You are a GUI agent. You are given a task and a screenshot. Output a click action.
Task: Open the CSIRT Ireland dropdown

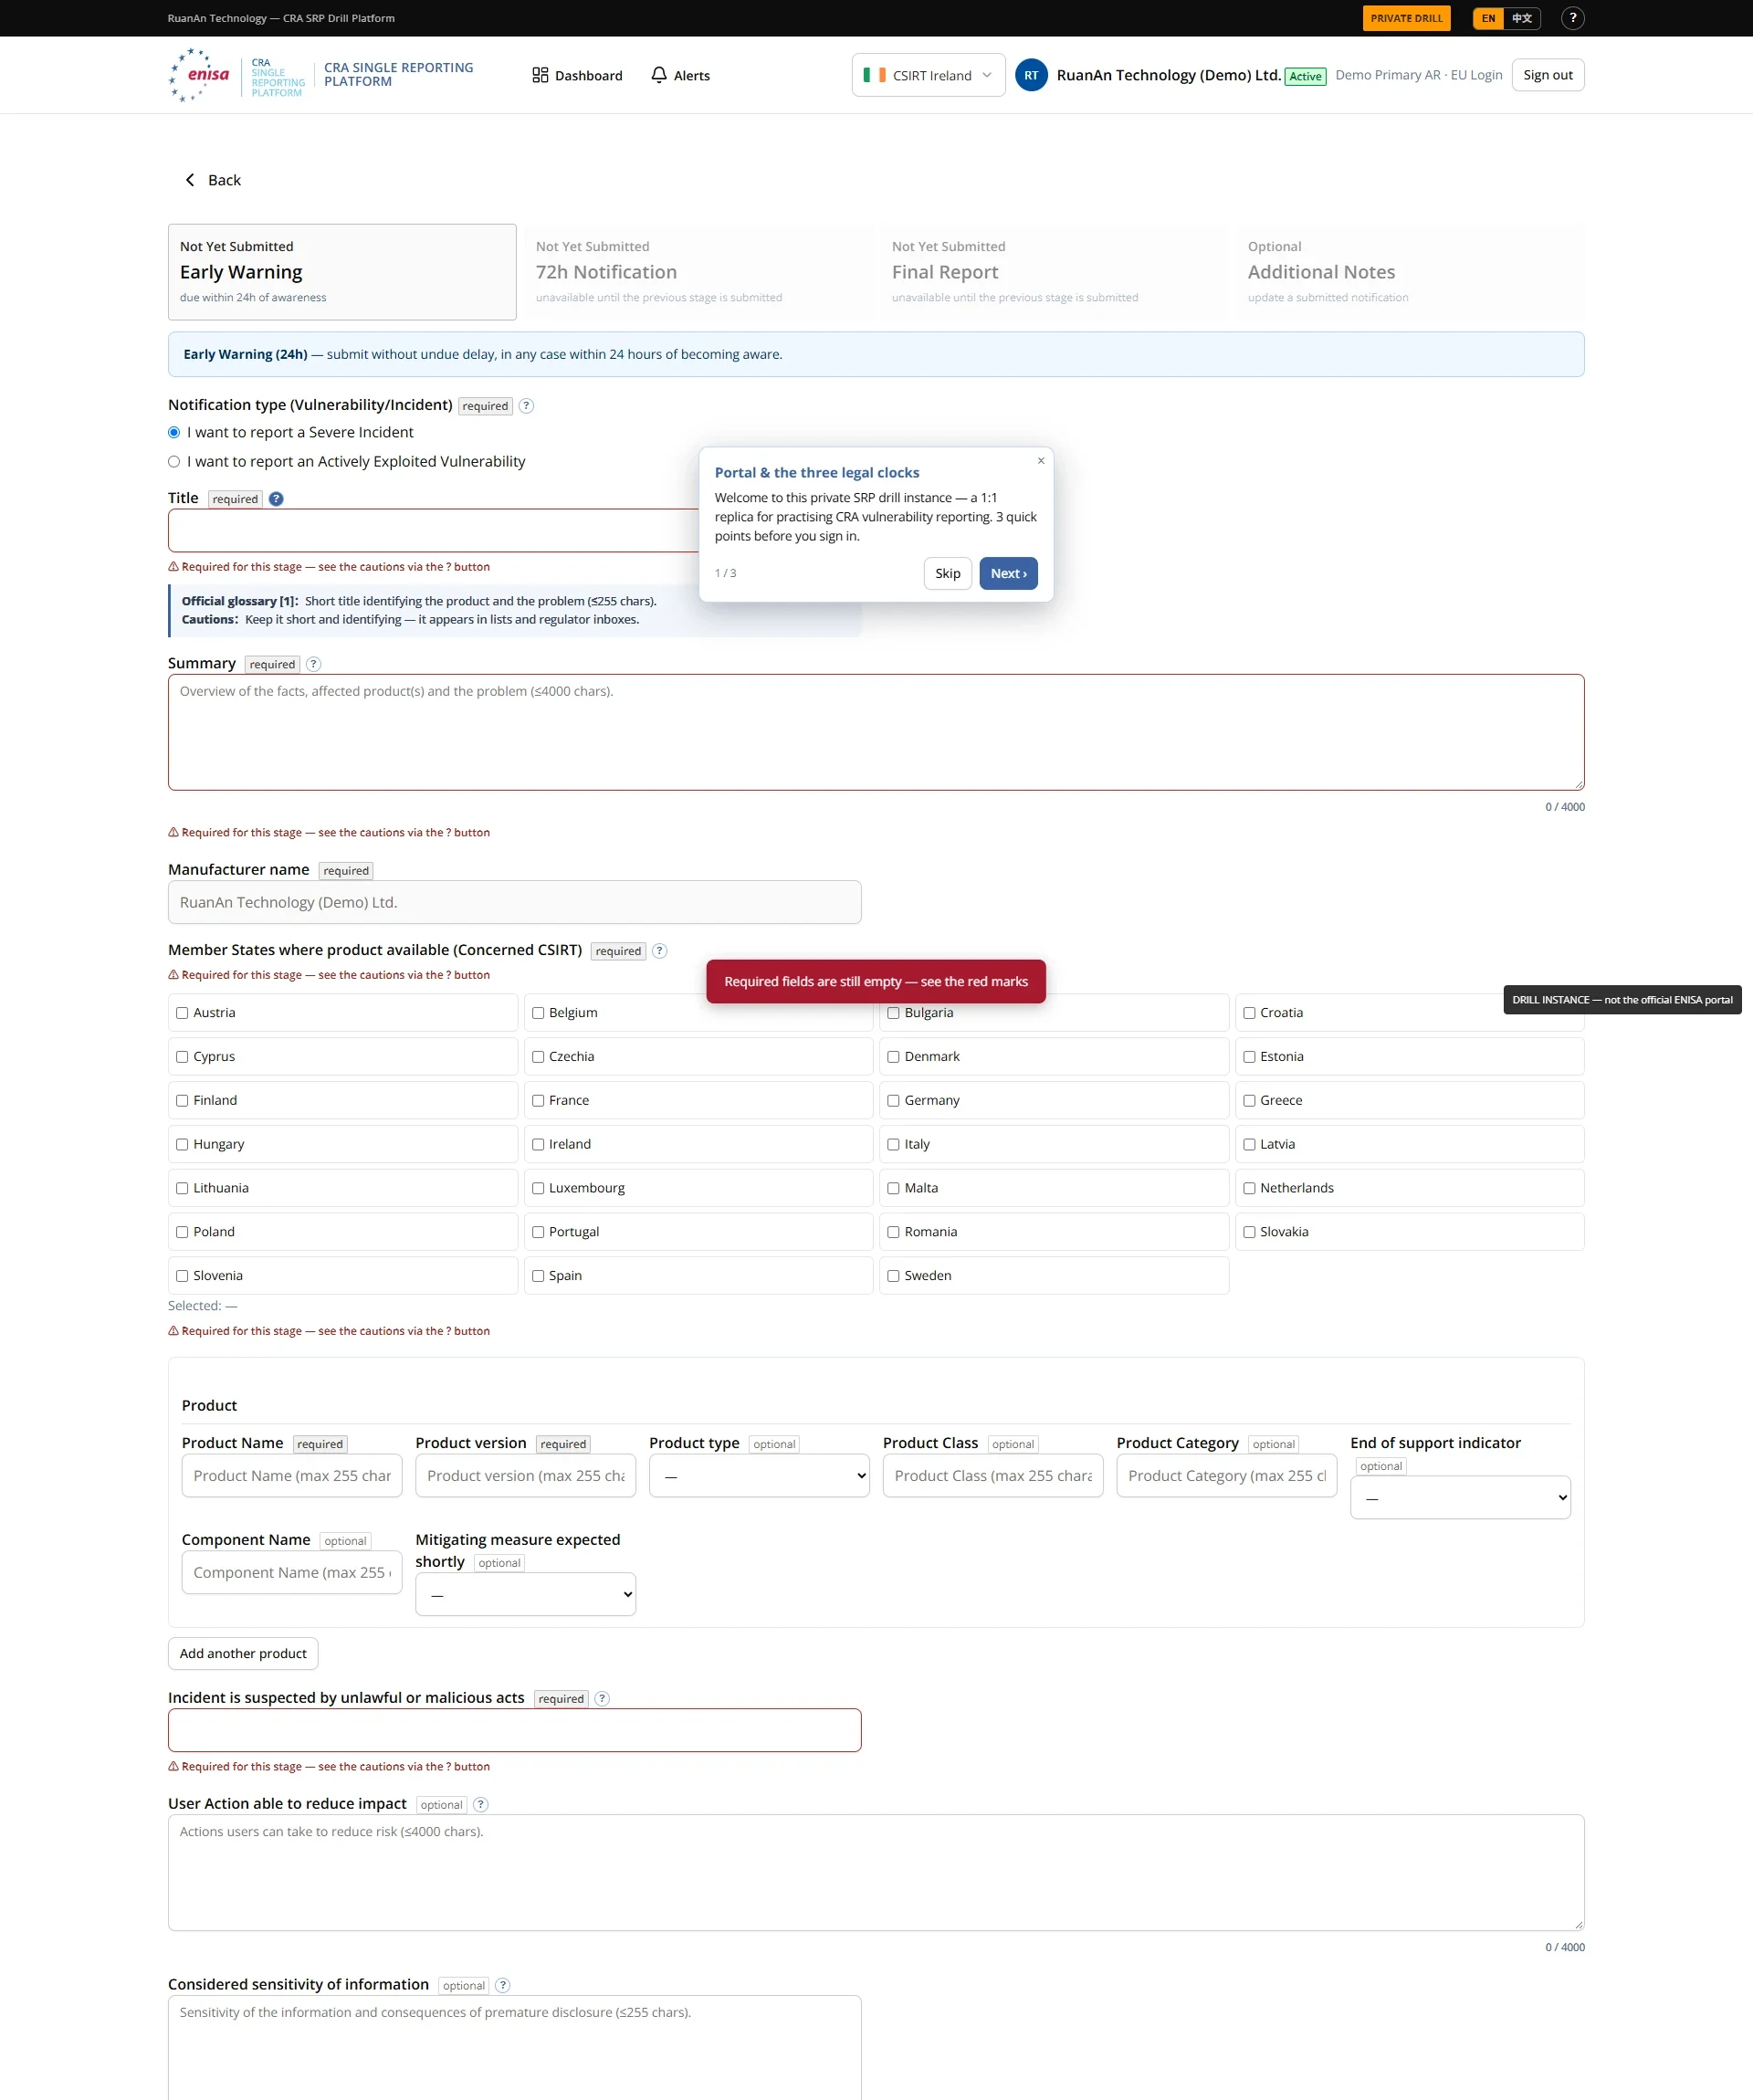click(928, 75)
